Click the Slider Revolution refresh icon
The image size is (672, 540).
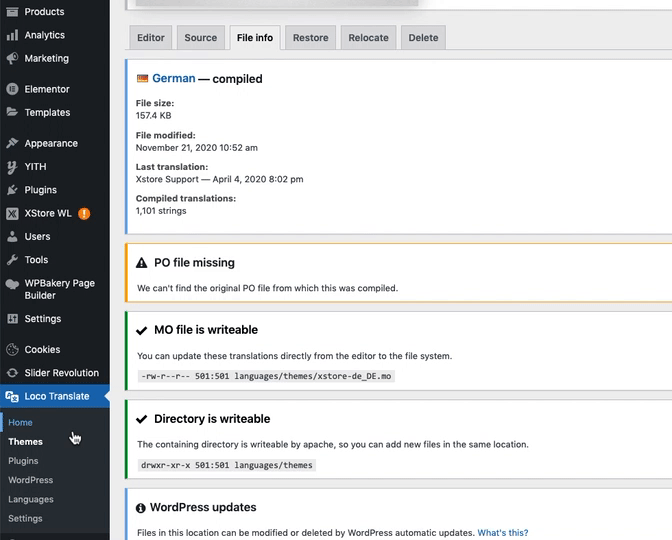(x=12, y=373)
